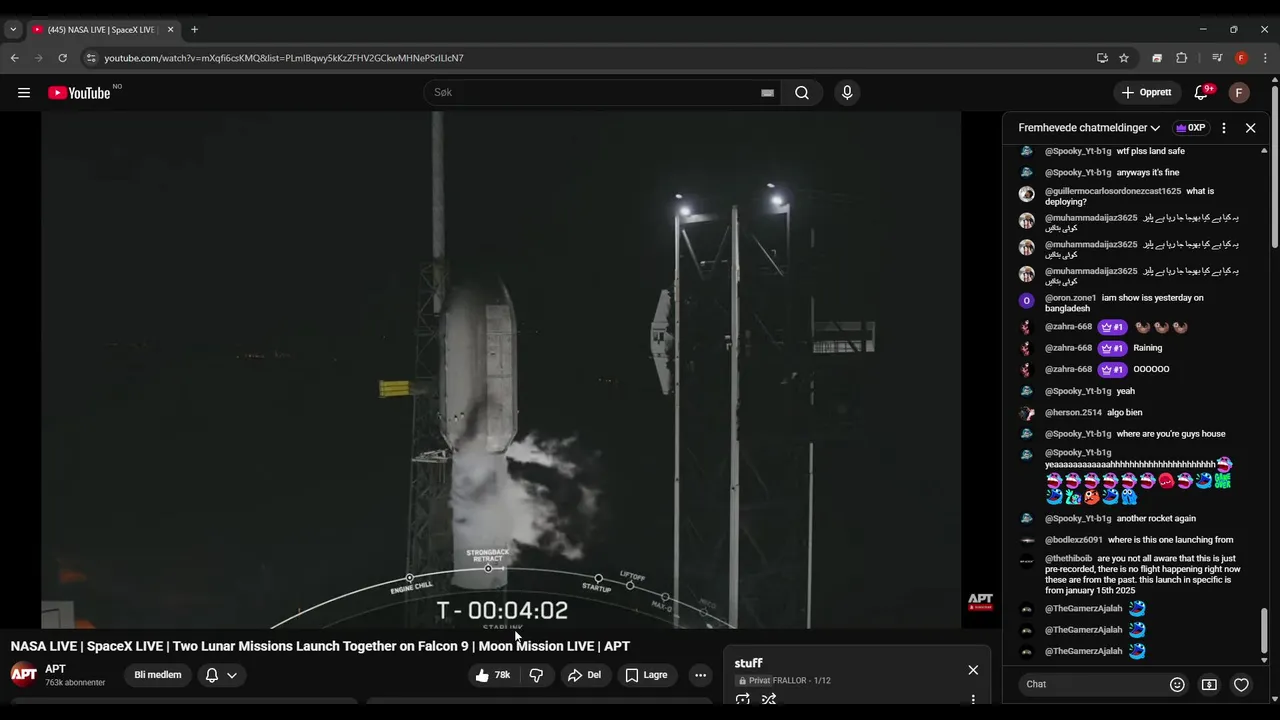This screenshot has width=1280, height=720.
Task: Open YouTube notifications bell
Action: coord(1202,93)
